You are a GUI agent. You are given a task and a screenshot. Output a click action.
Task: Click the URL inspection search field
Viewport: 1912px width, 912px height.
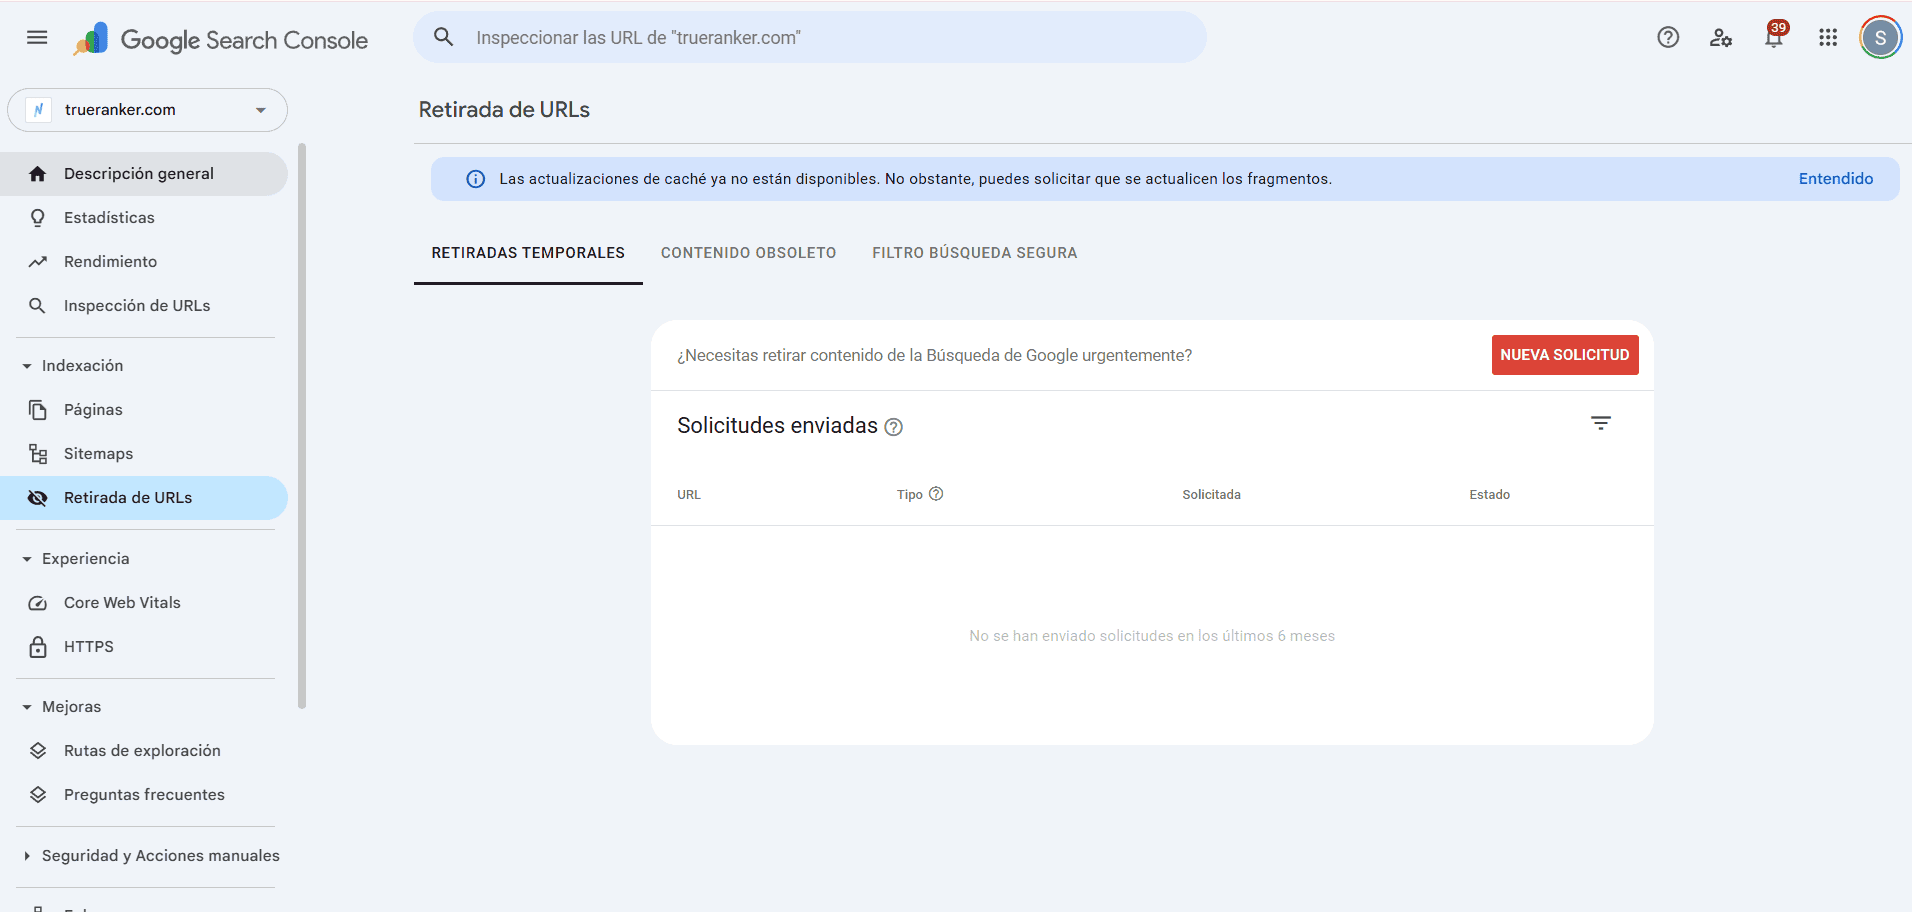click(810, 38)
